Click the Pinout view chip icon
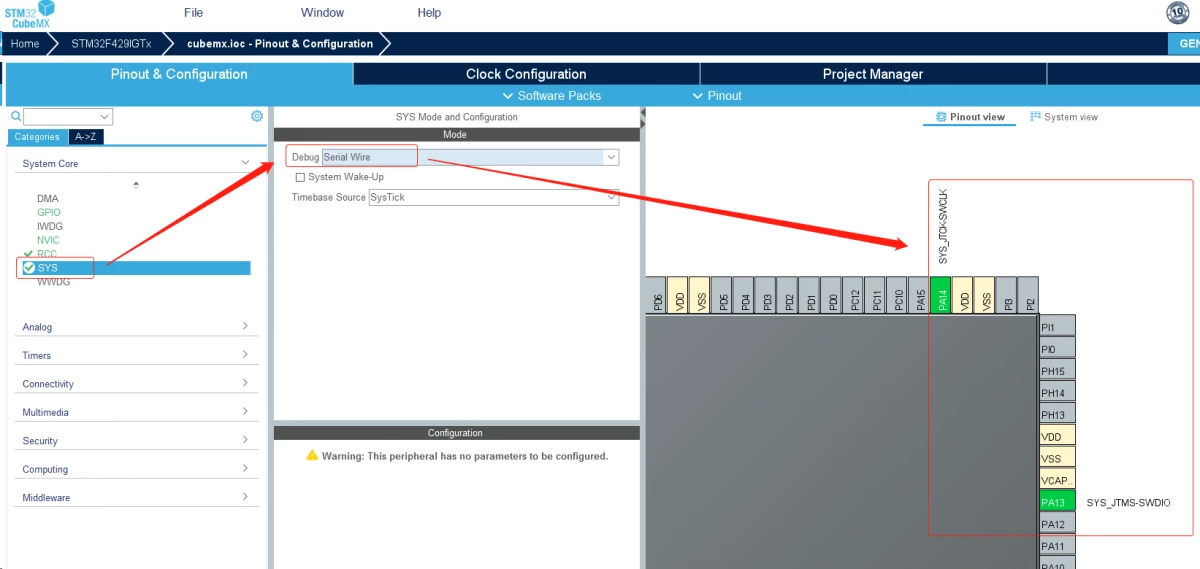1200x569 pixels. pos(941,117)
